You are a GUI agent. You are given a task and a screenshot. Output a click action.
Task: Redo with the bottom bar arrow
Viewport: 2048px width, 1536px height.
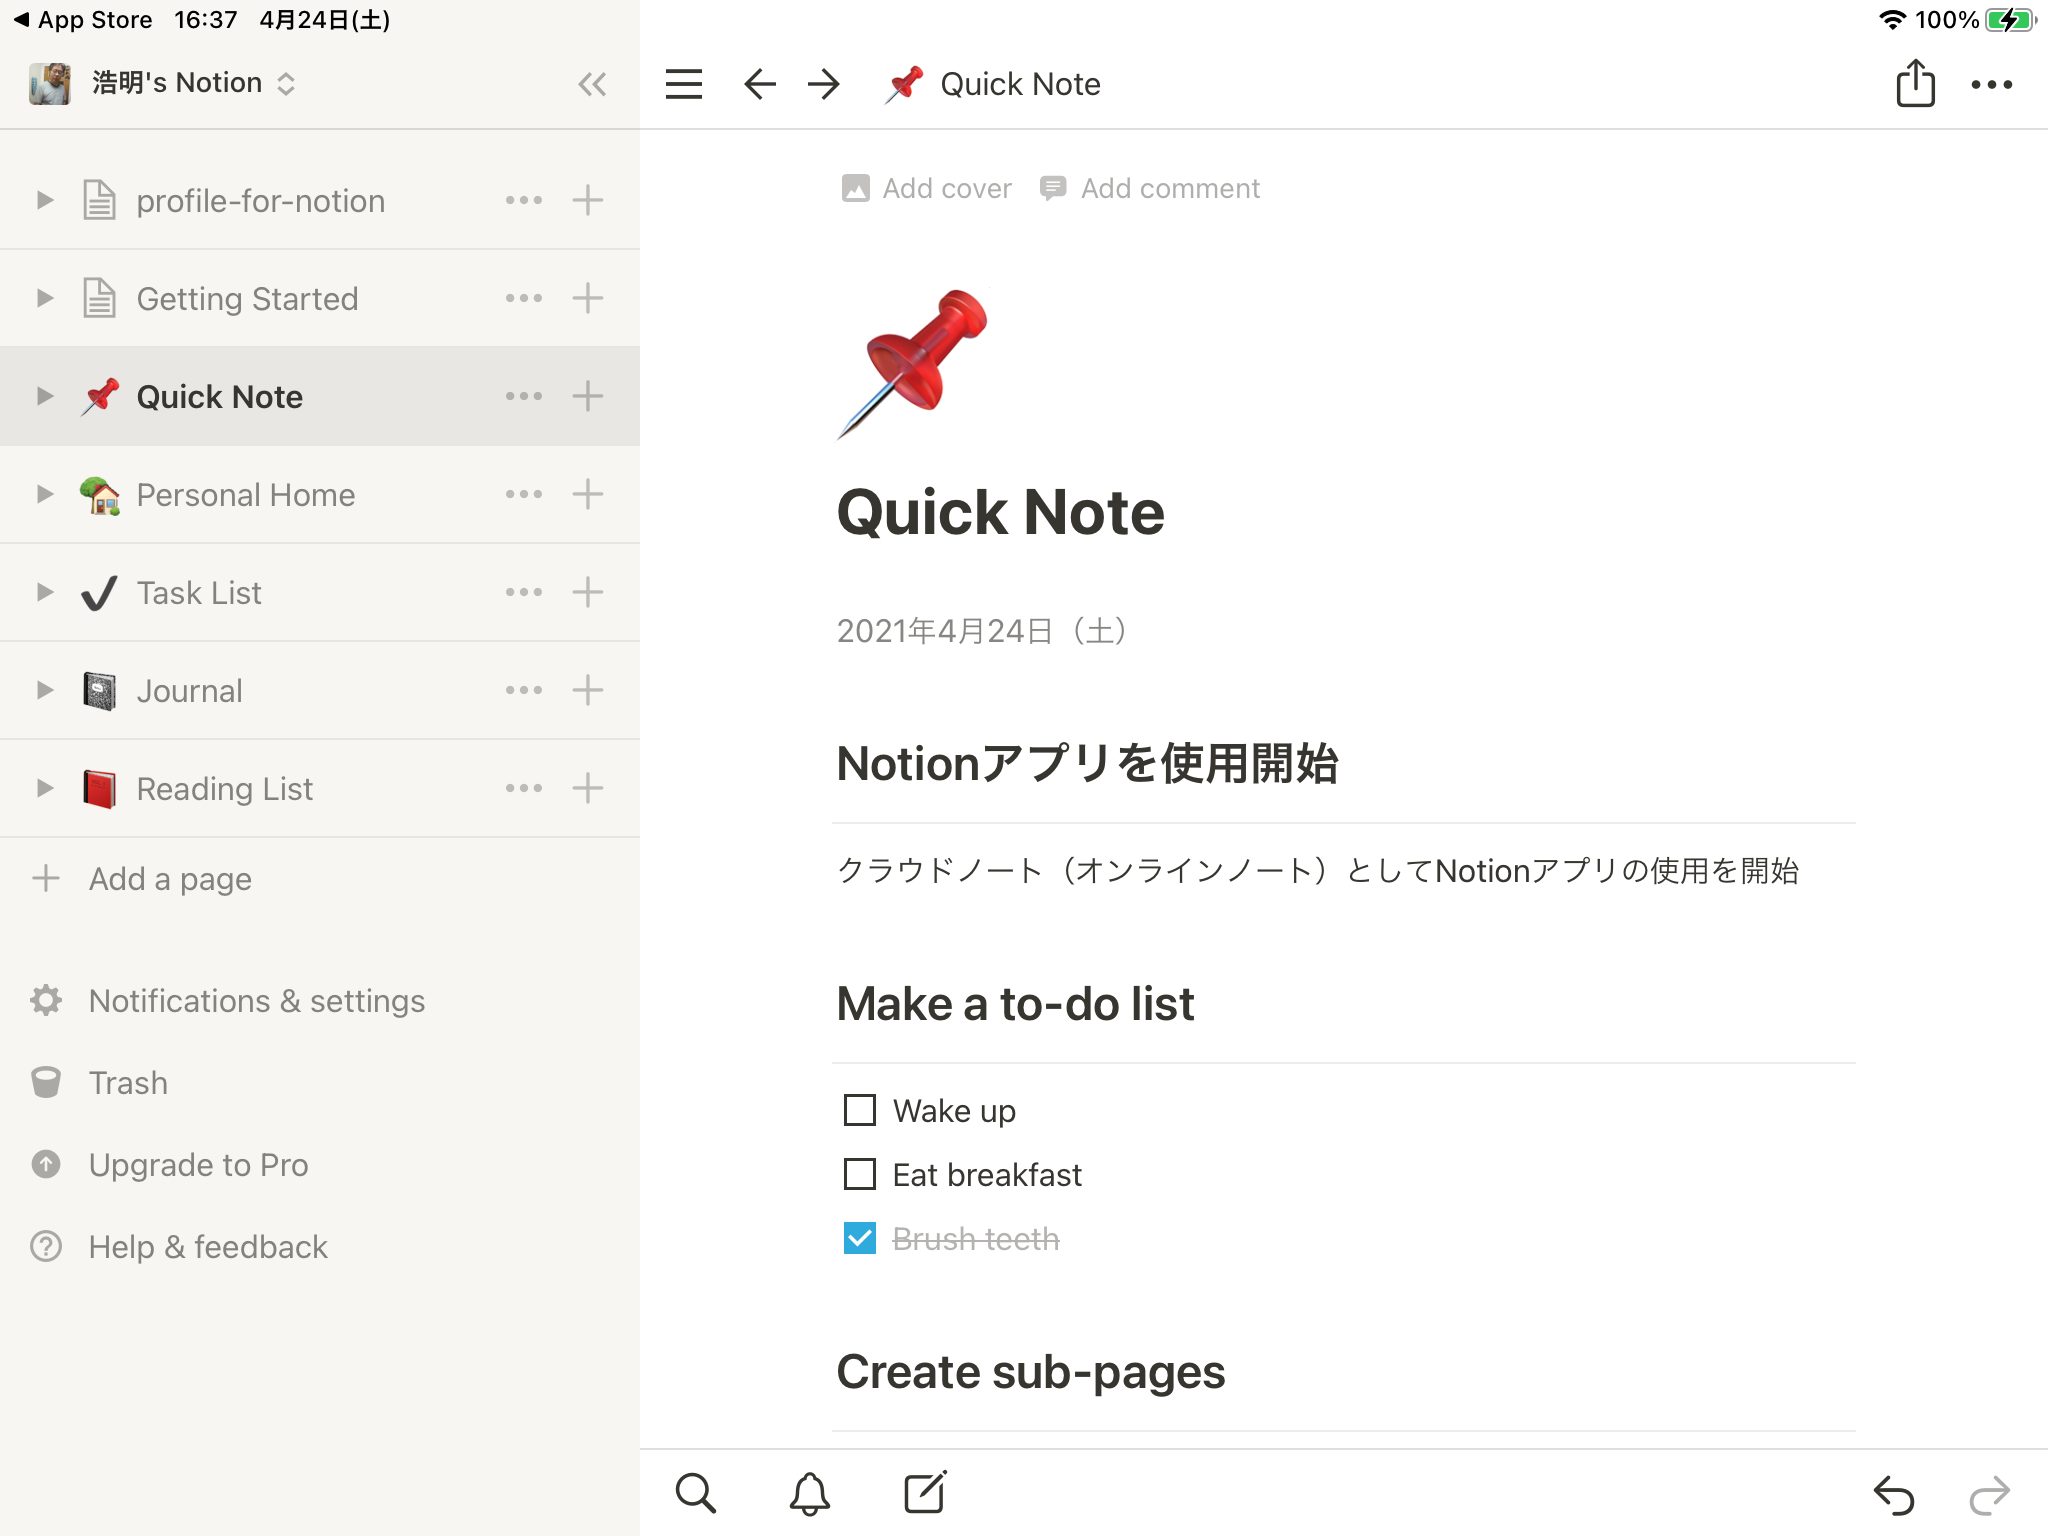point(1989,1495)
